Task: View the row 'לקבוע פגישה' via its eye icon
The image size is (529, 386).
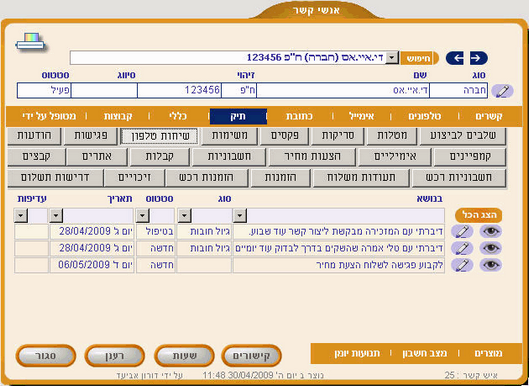Action: tap(491, 265)
